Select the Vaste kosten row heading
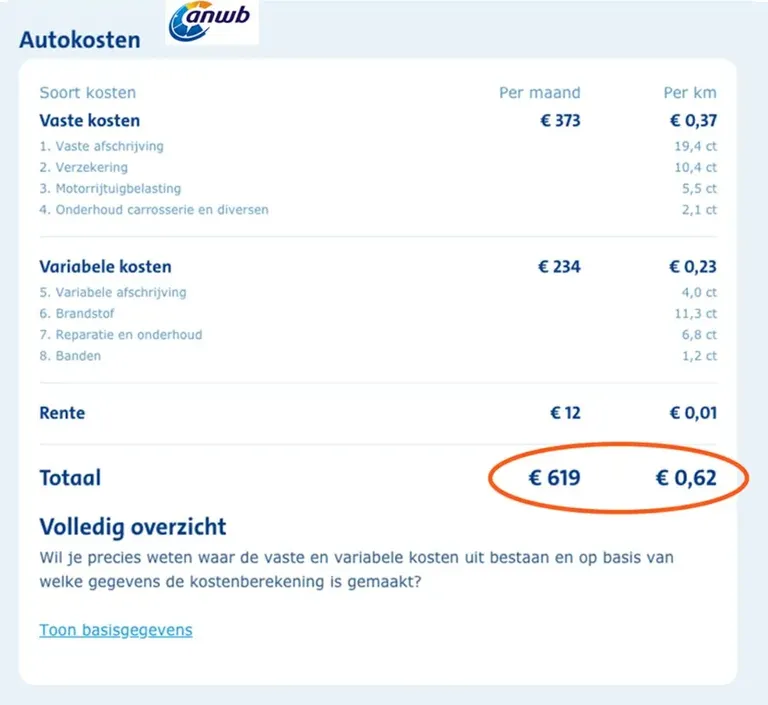Image resolution: width=768 pixels, height=705 pixels. pos(90,121)
